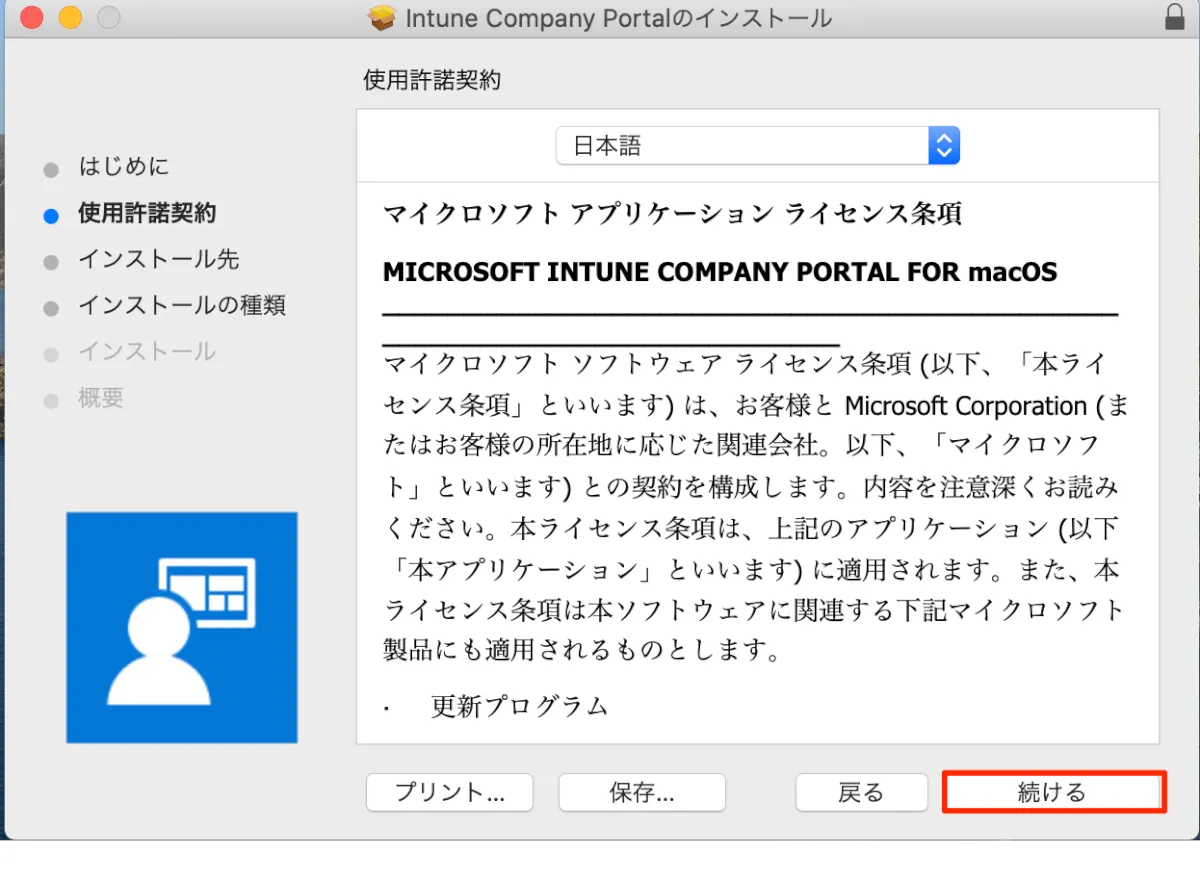1200x880 pixels.
Task: Click the blue bullet beside 使用許諾契約
Action: [51, 216]
